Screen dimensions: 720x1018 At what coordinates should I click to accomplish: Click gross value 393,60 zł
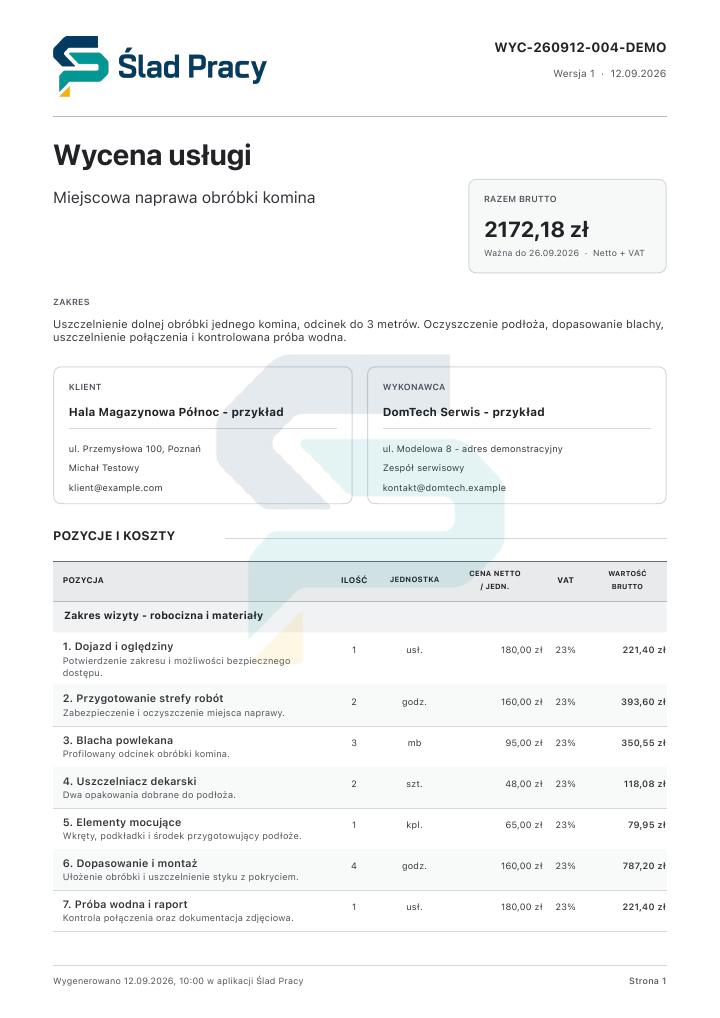[643, 702]
